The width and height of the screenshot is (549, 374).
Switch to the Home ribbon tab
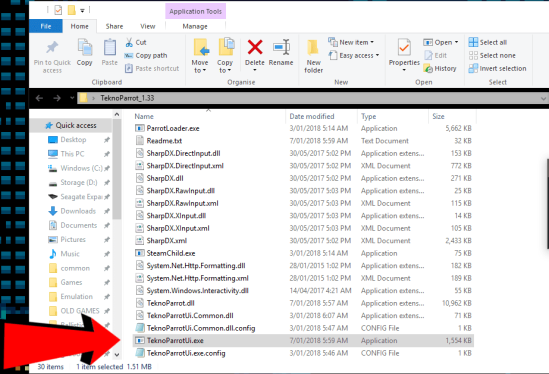(x=79, y=26)
